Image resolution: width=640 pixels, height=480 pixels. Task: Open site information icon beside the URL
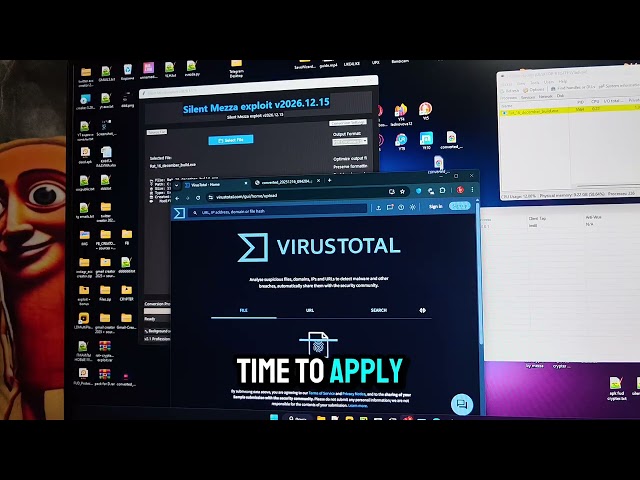coord(211,197)
